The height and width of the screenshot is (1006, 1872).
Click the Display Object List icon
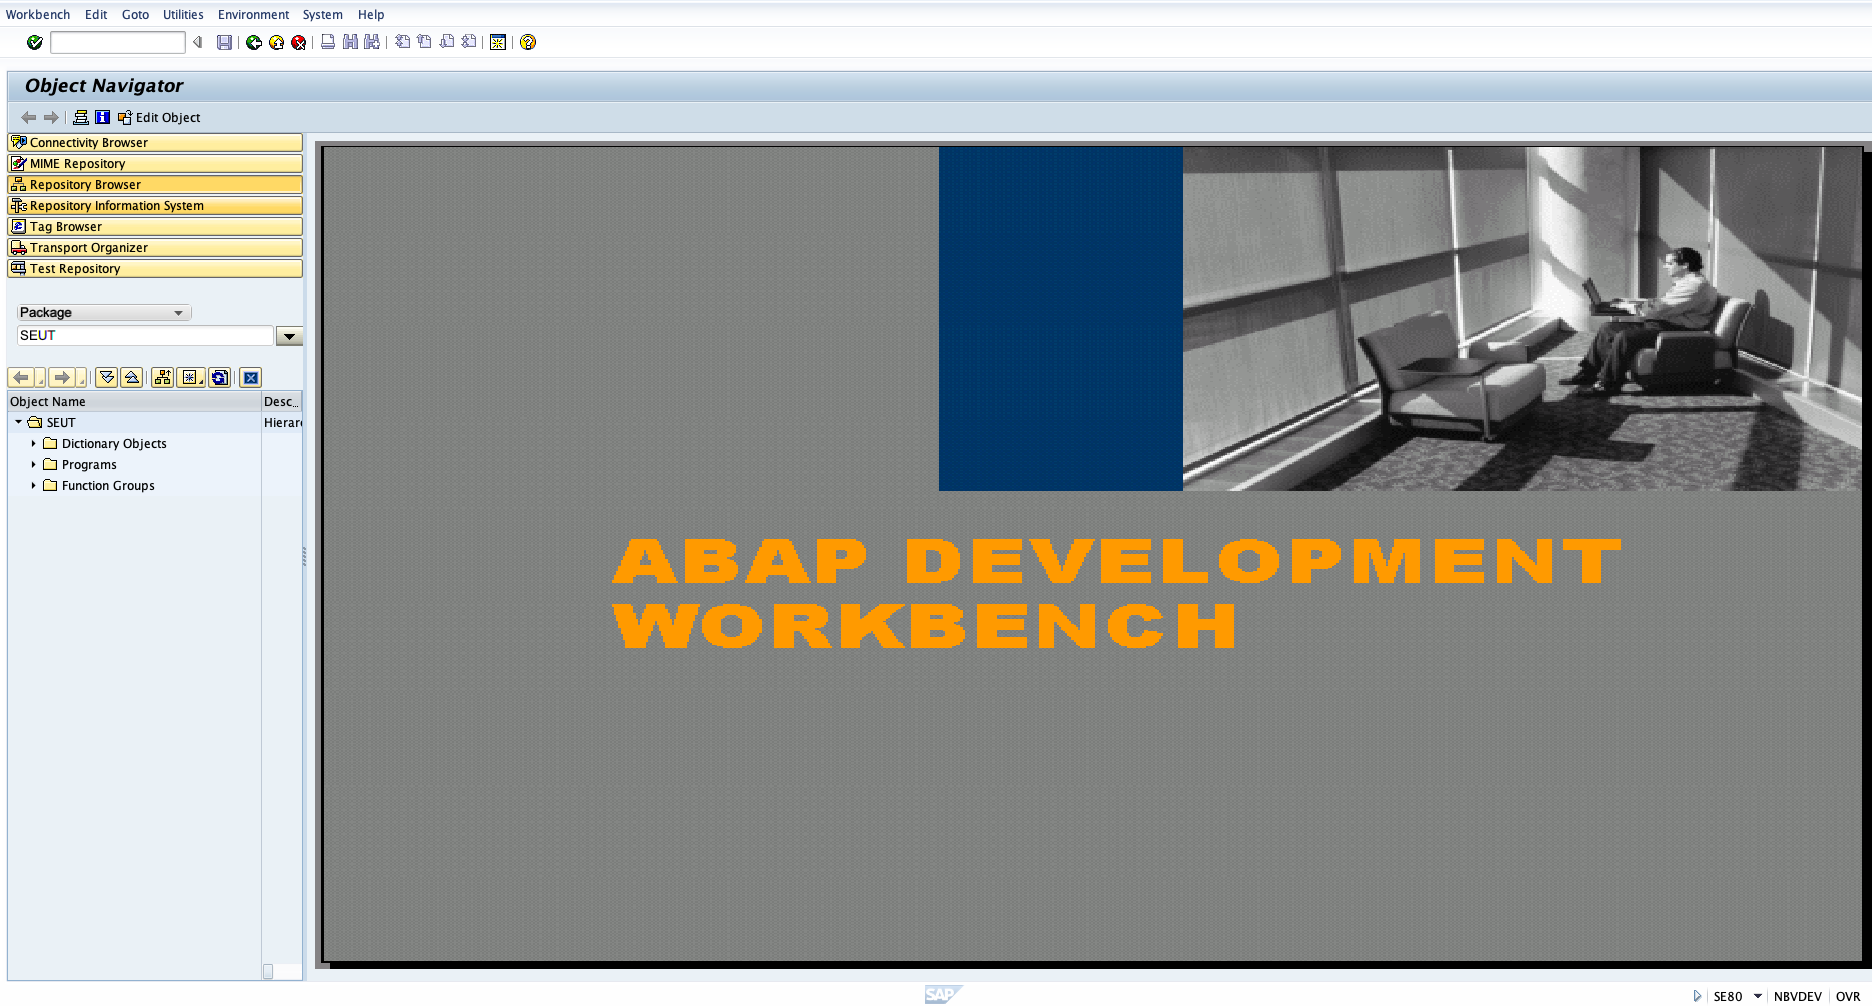coord(162,377)
